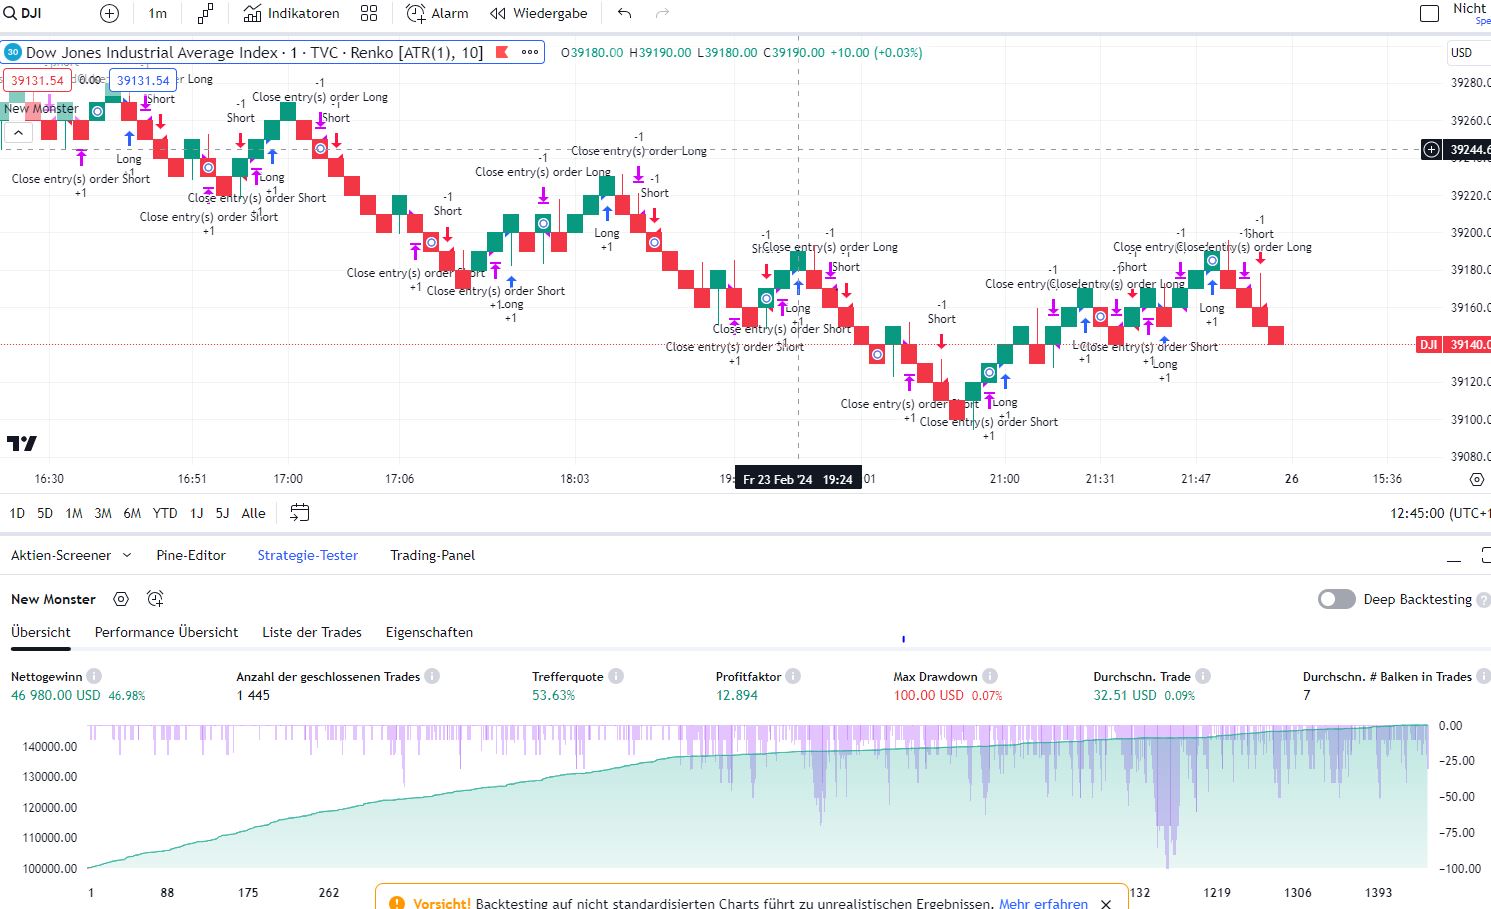Click info icon beside Trefferquote
Image resolution: width=1491 pixels, height=909 pixels.
pos(616,676)
